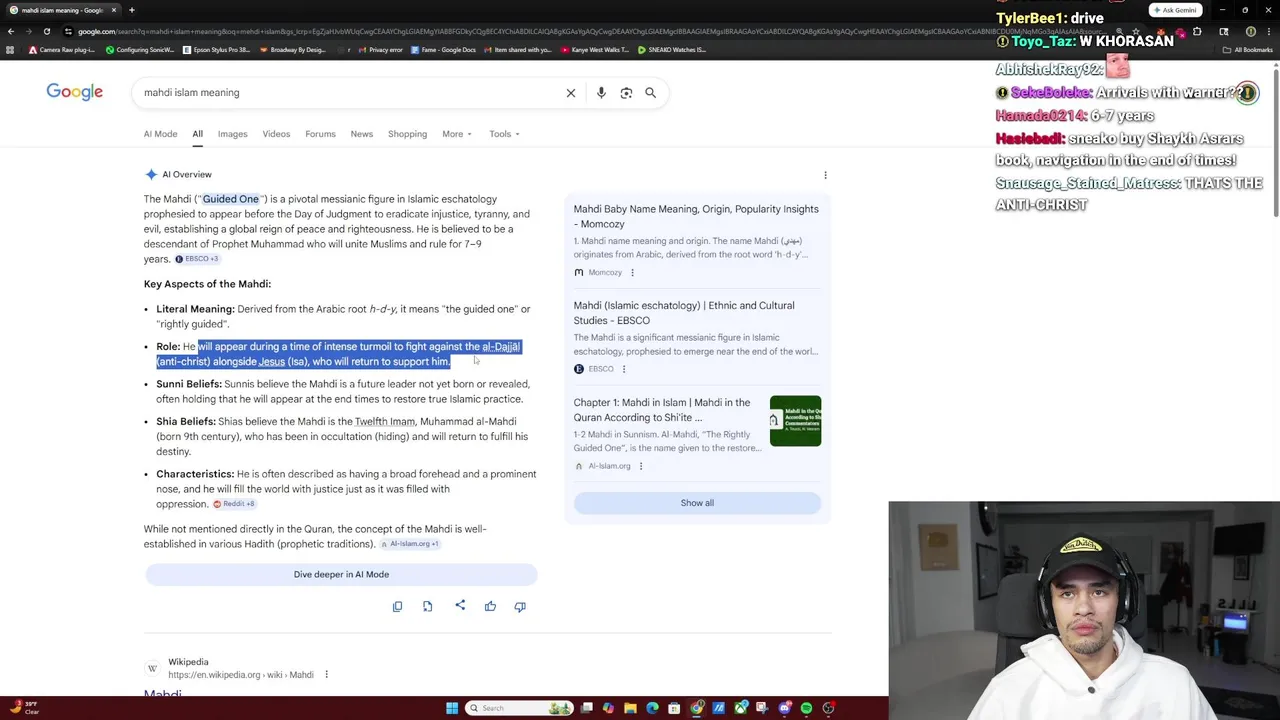Click Dive deeper in AI Mode button
The width and height of the screenshot is (1280, 720).
[x=341, y=575]
